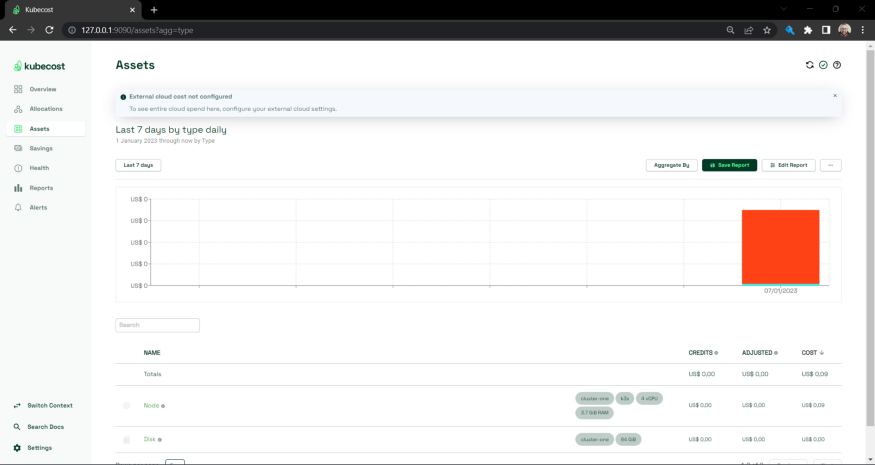Open the help question mark icon
The height and width of the screenshot is (465, 875).
point(837,65)
